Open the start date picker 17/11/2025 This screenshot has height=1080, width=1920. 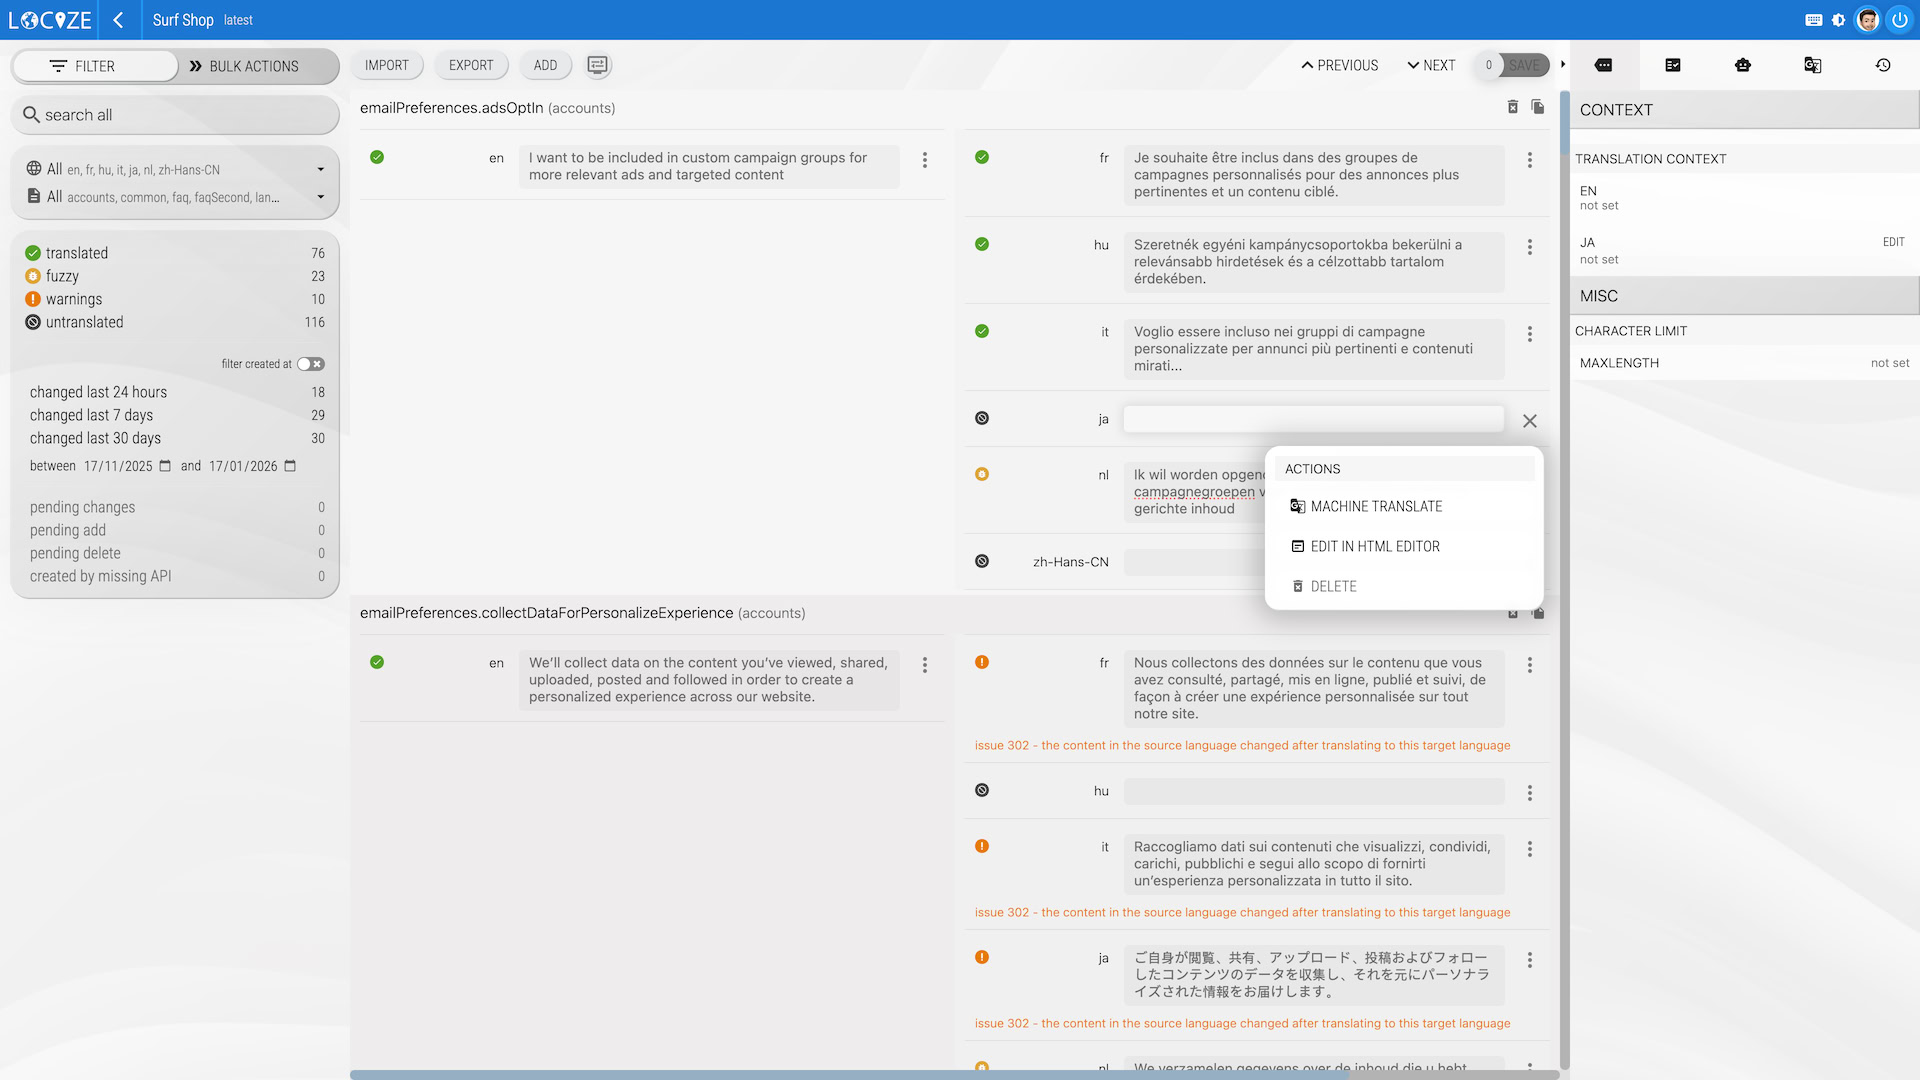point(165,466)
